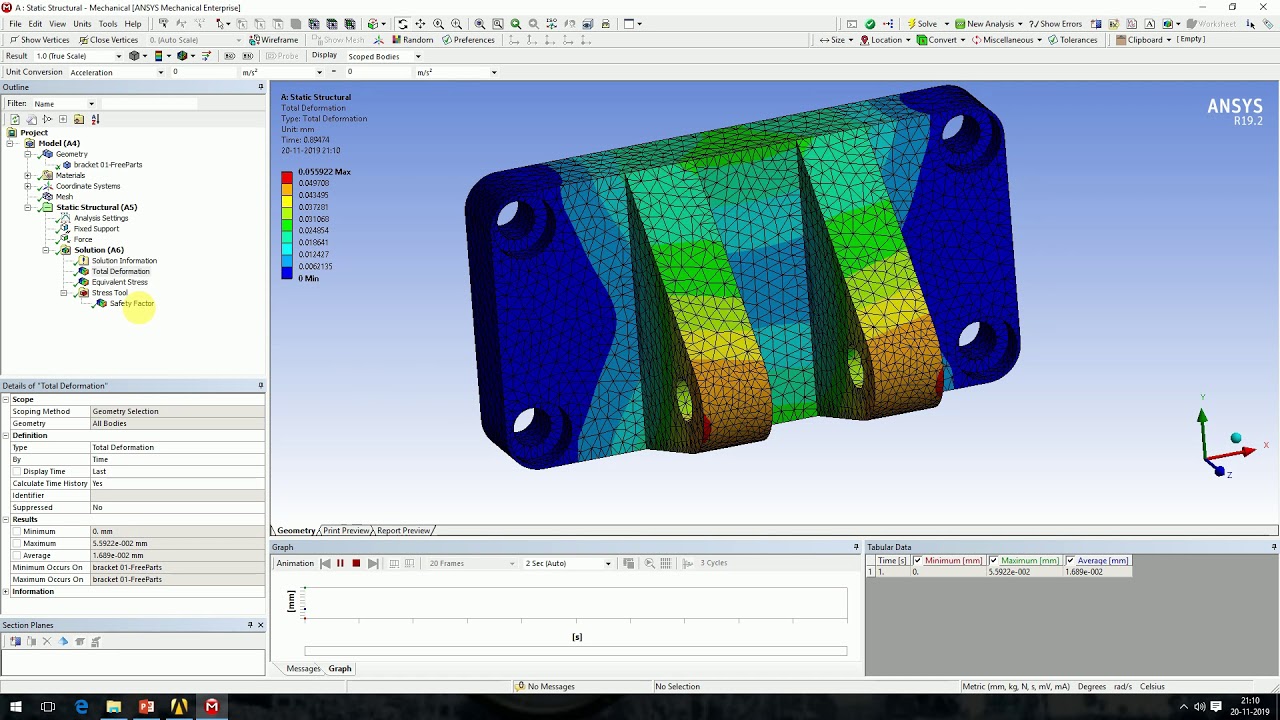Image resolution: width=1280 pixels, height=720 pixels.
Task: Open the Outline Filter Name dropdown
Action: pos(91,104)
